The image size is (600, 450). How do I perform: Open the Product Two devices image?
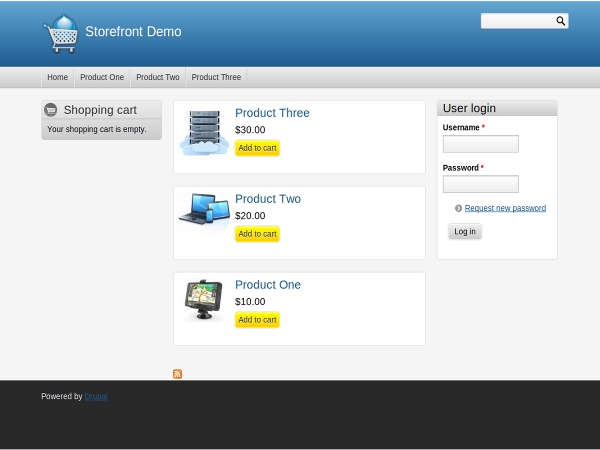[204, 209]
